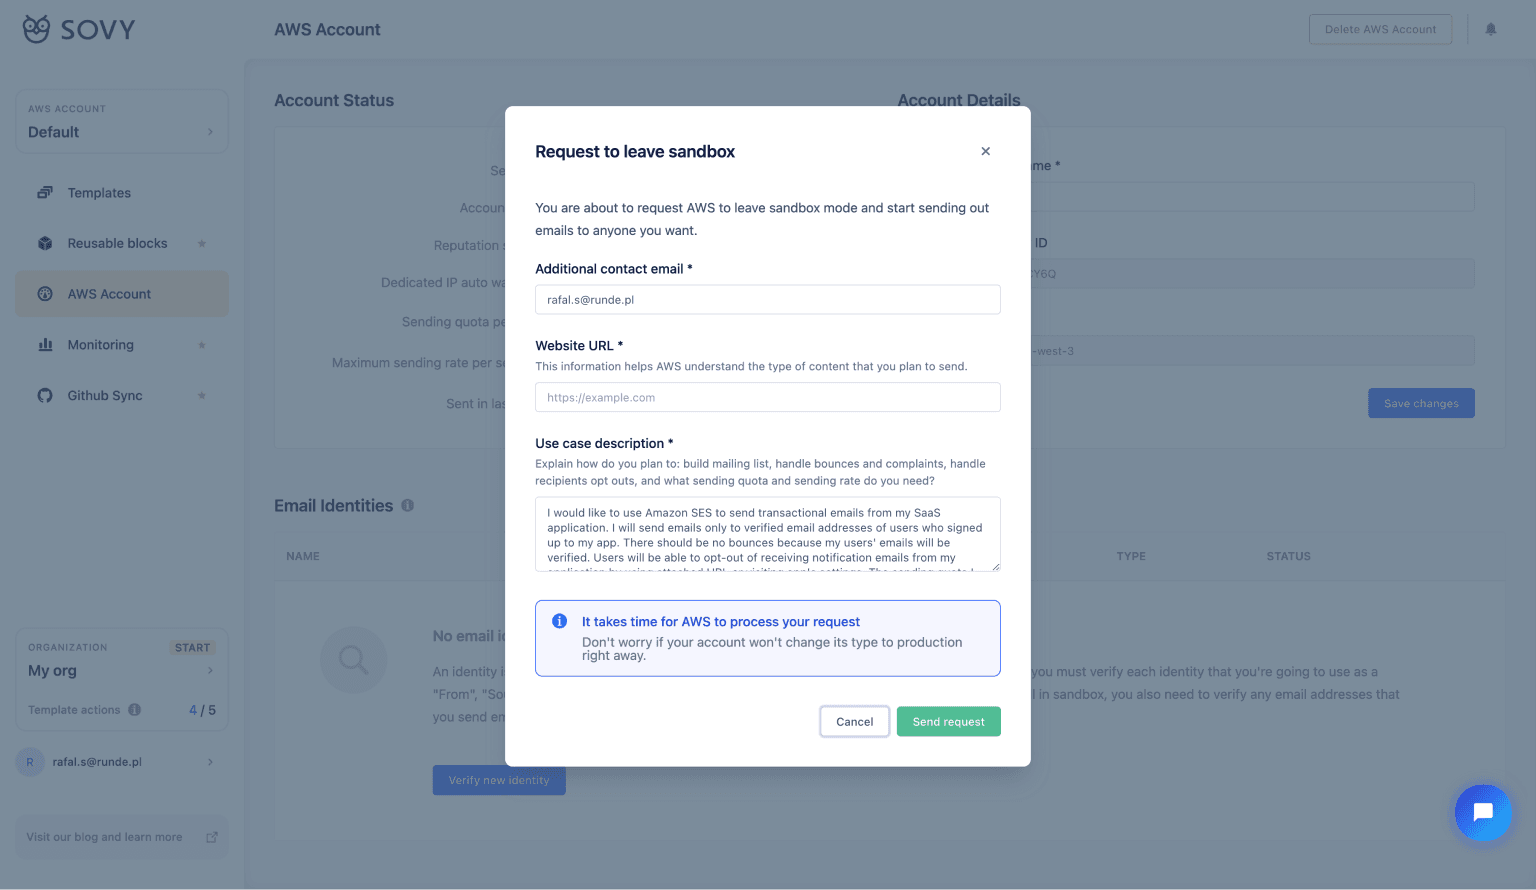Close the sandbox request dialog
1536x890 pixels.
[x=985, y=151]
